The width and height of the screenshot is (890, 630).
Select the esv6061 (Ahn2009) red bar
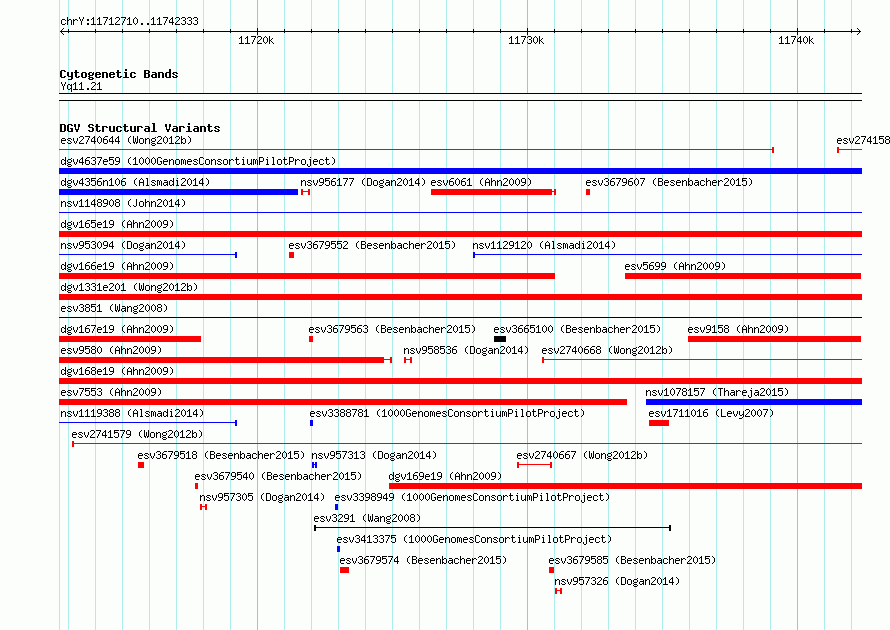pos(492,192)
